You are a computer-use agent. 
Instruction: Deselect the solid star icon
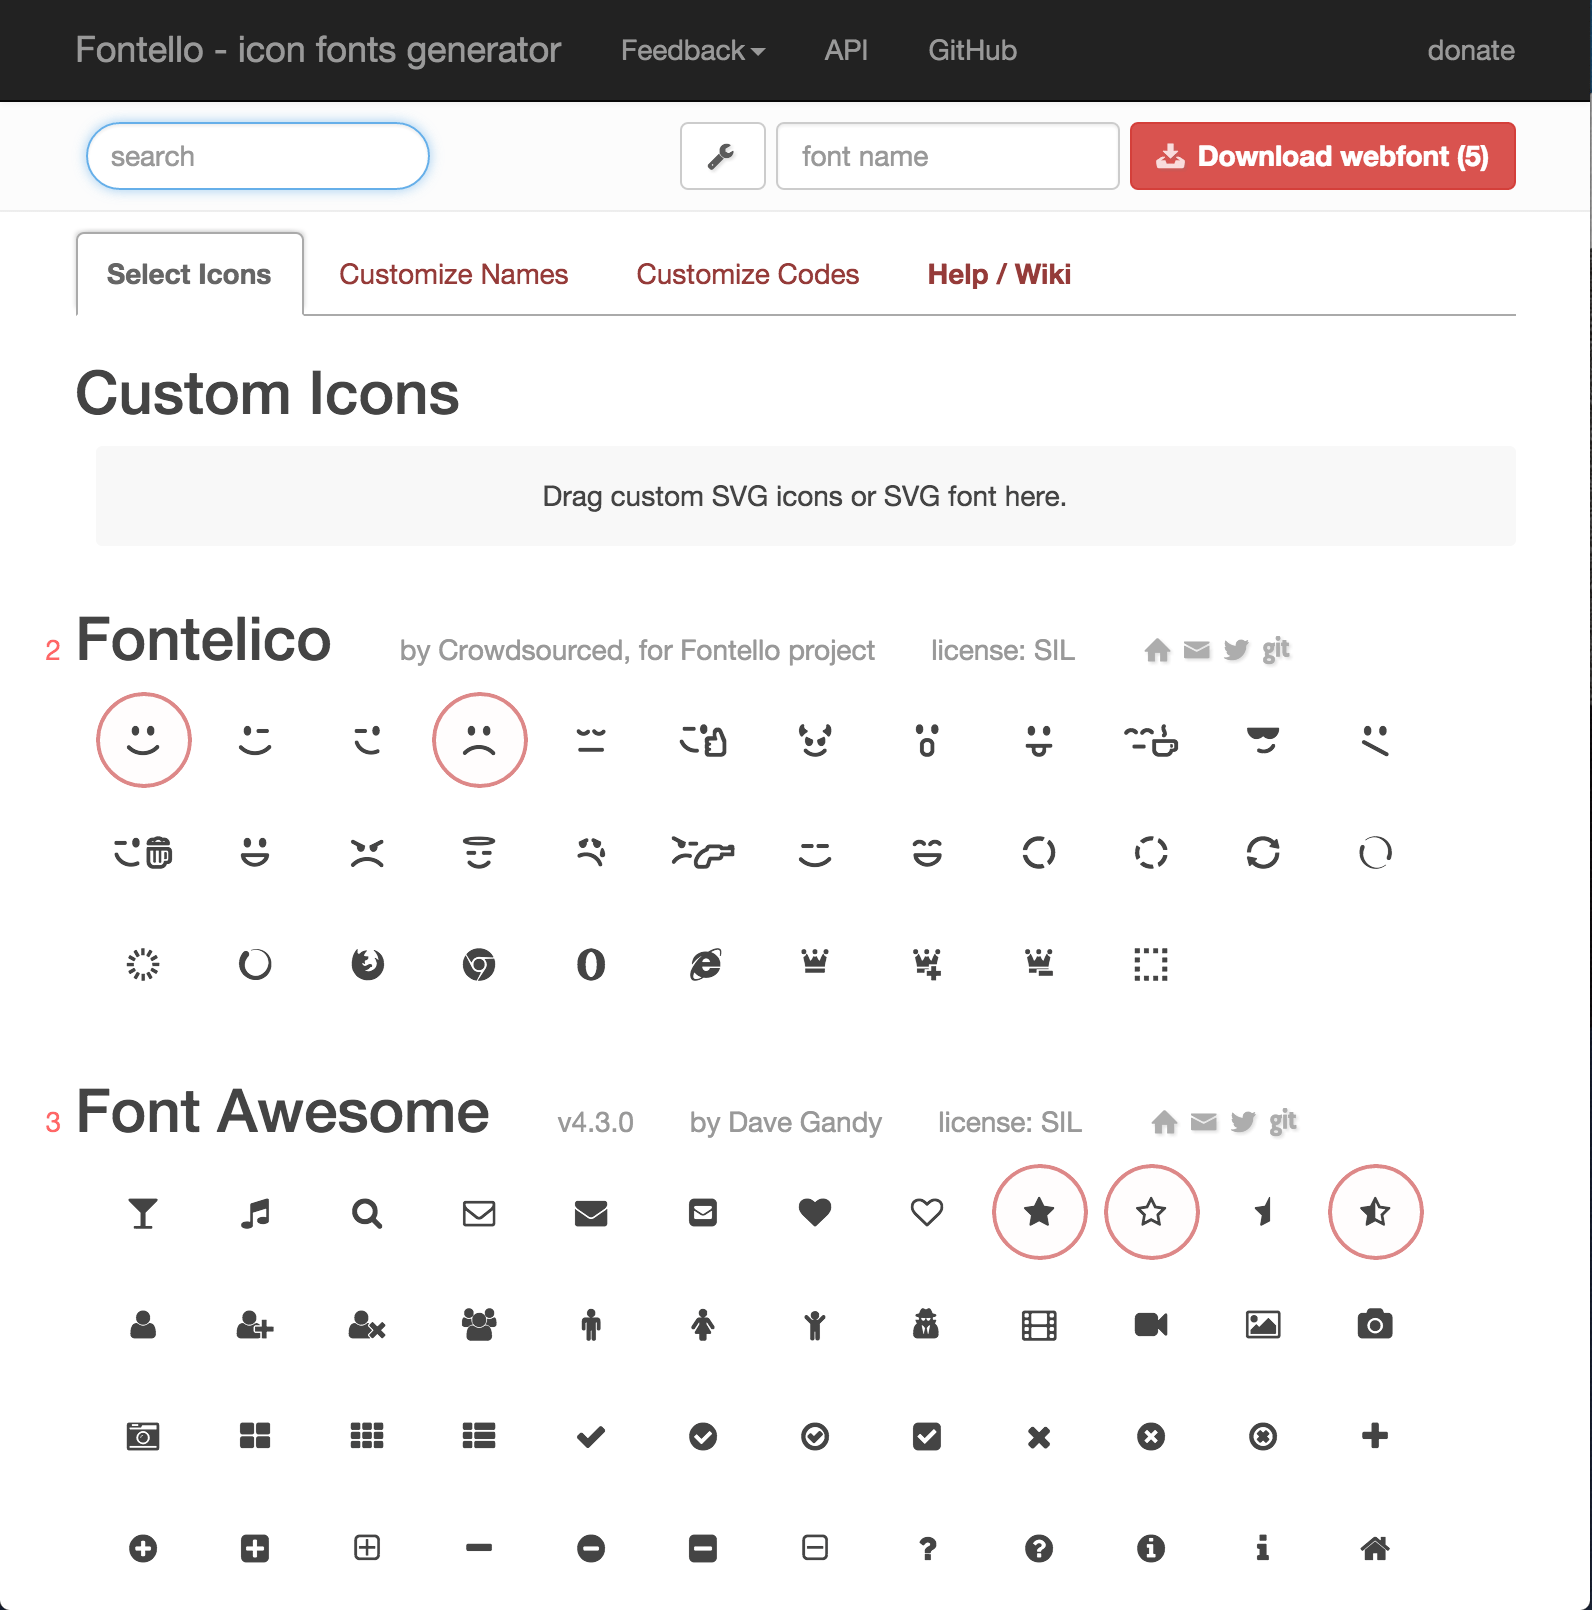pyautogui.click(x=1039, y=1212)
